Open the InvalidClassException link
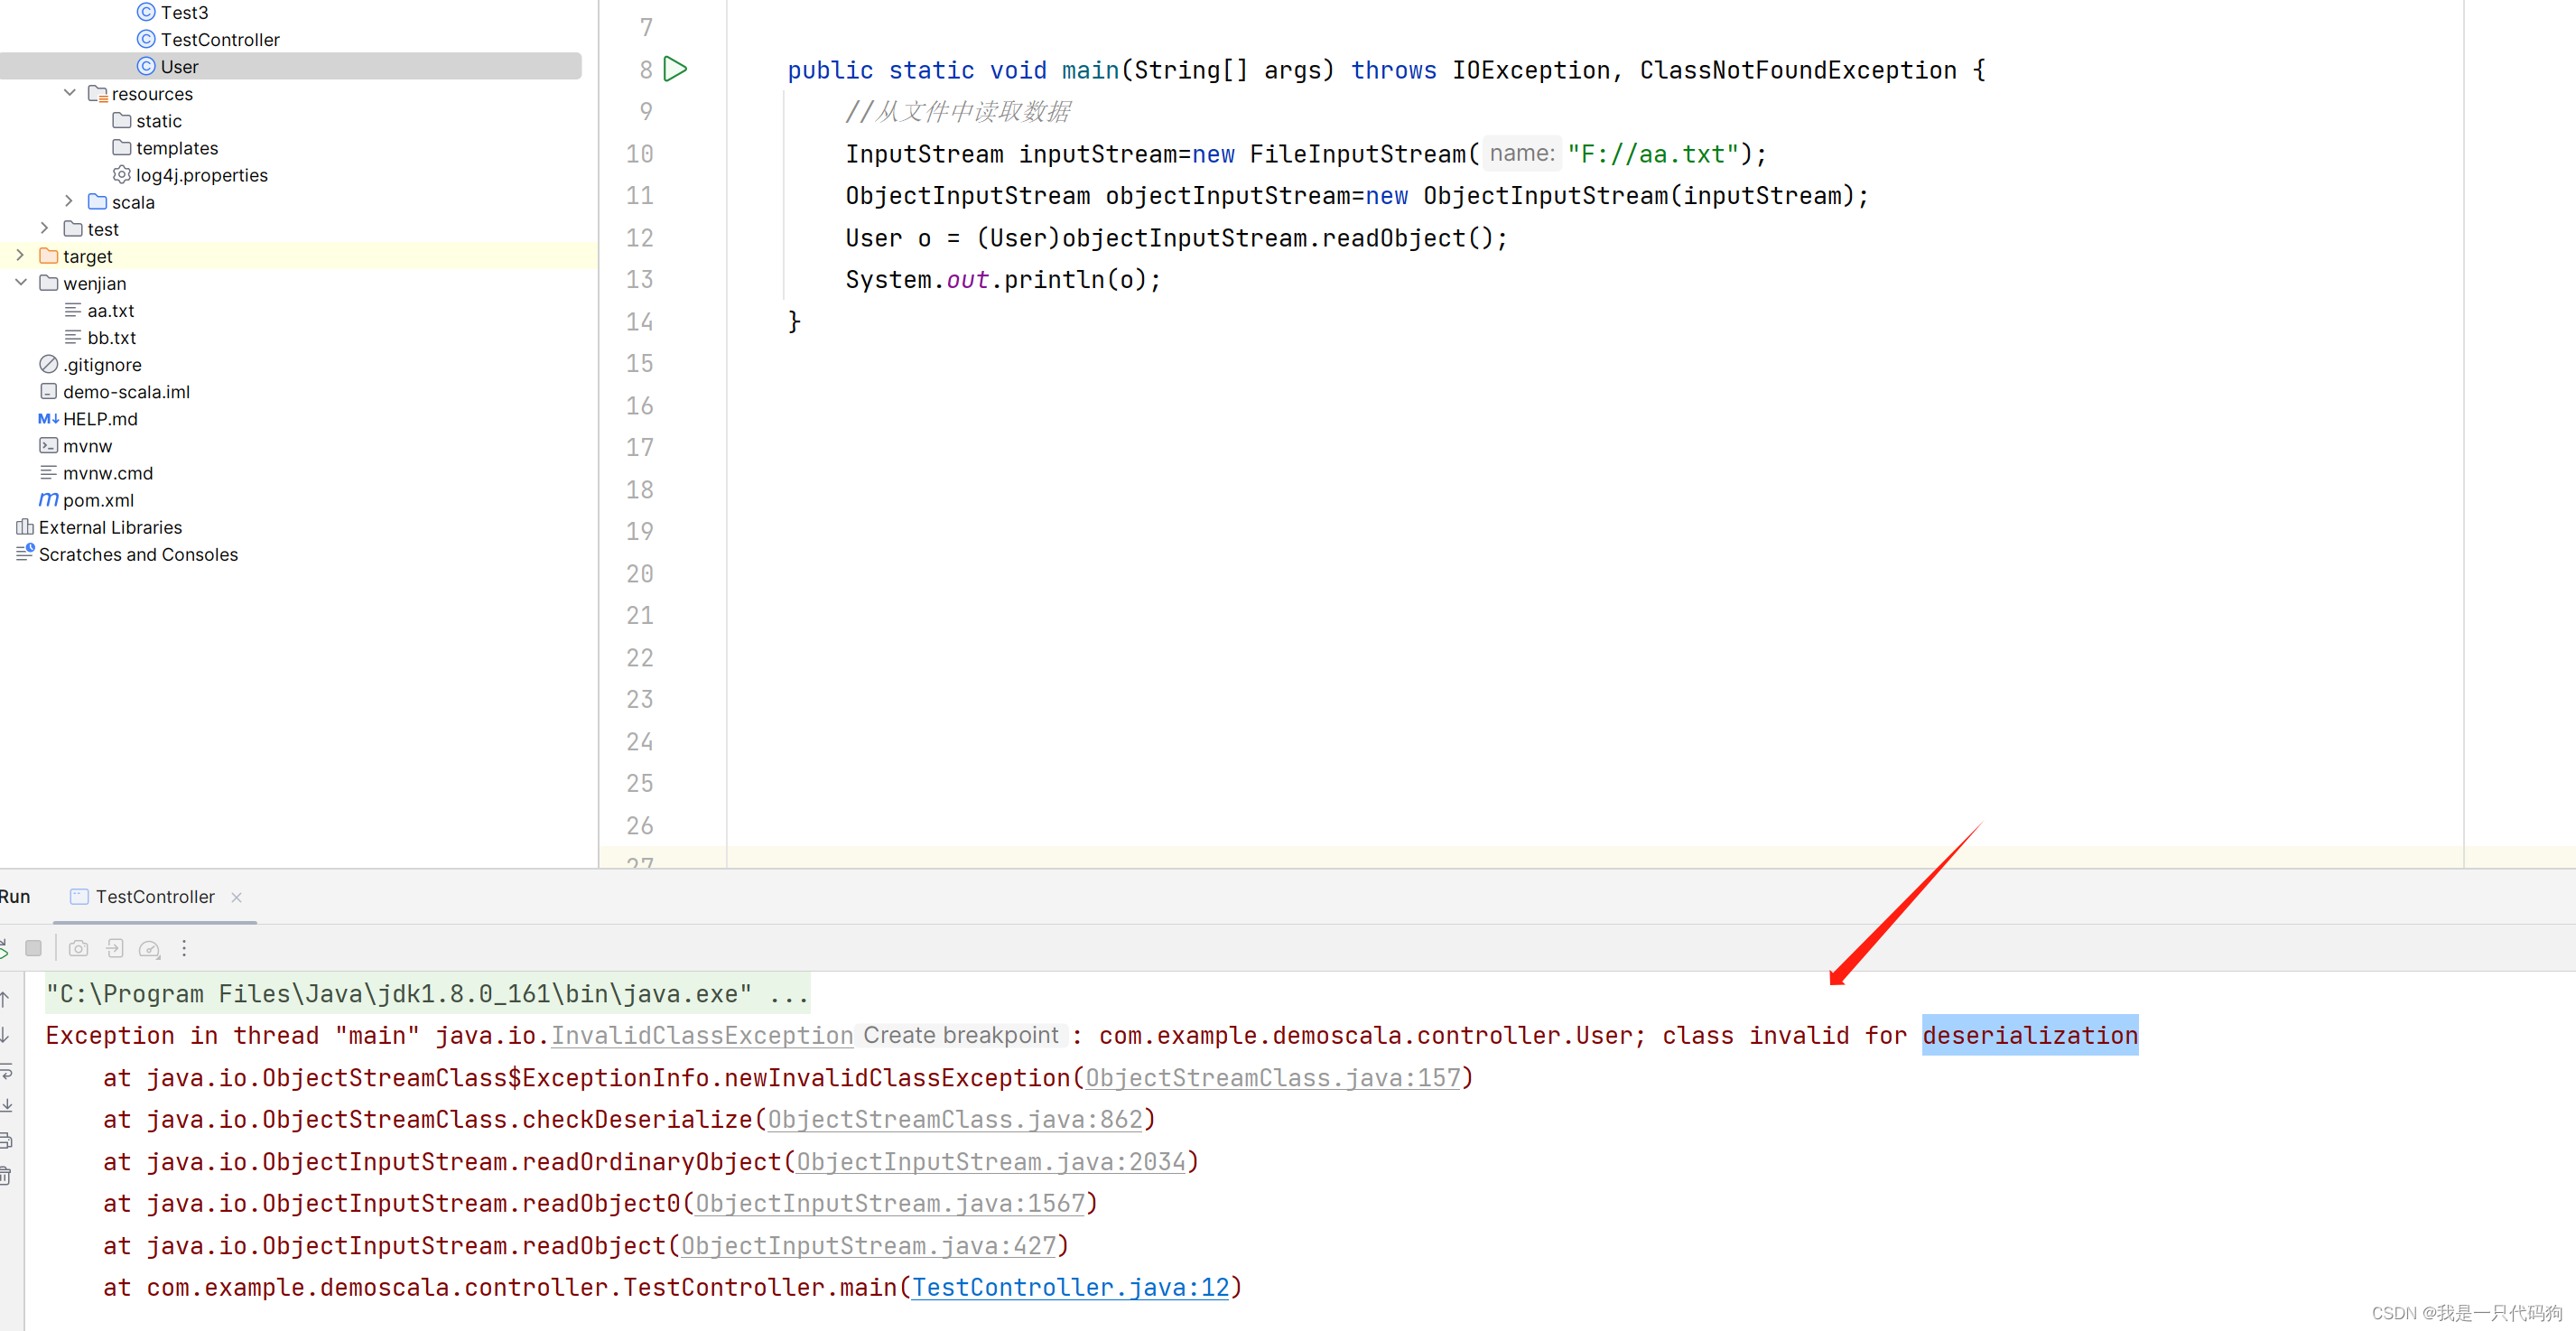This screenshot has width=2576, height=1331. 702,1035
